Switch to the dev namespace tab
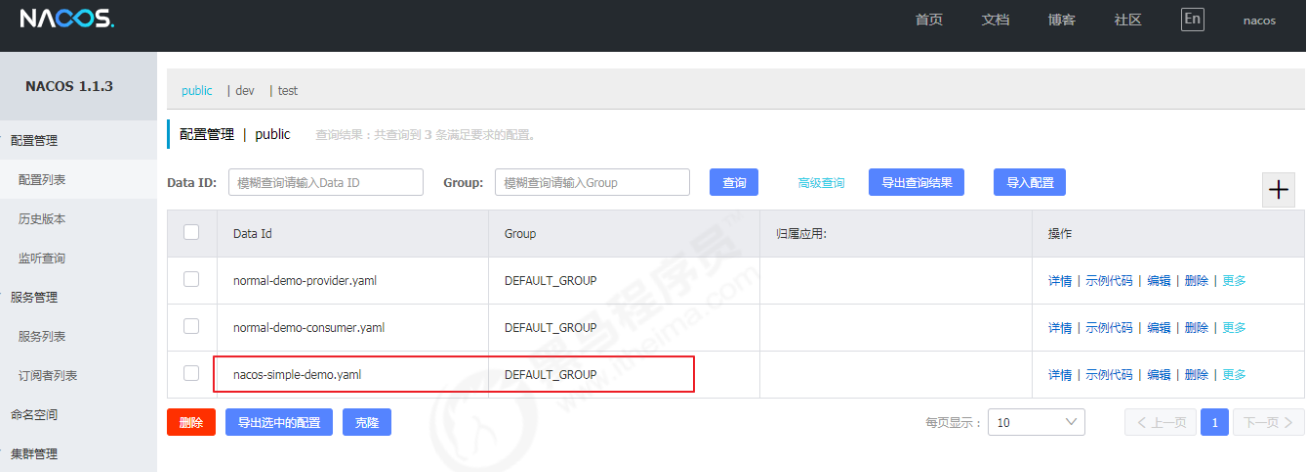This screenshot has width=1308, height=472. pos(245,90)
